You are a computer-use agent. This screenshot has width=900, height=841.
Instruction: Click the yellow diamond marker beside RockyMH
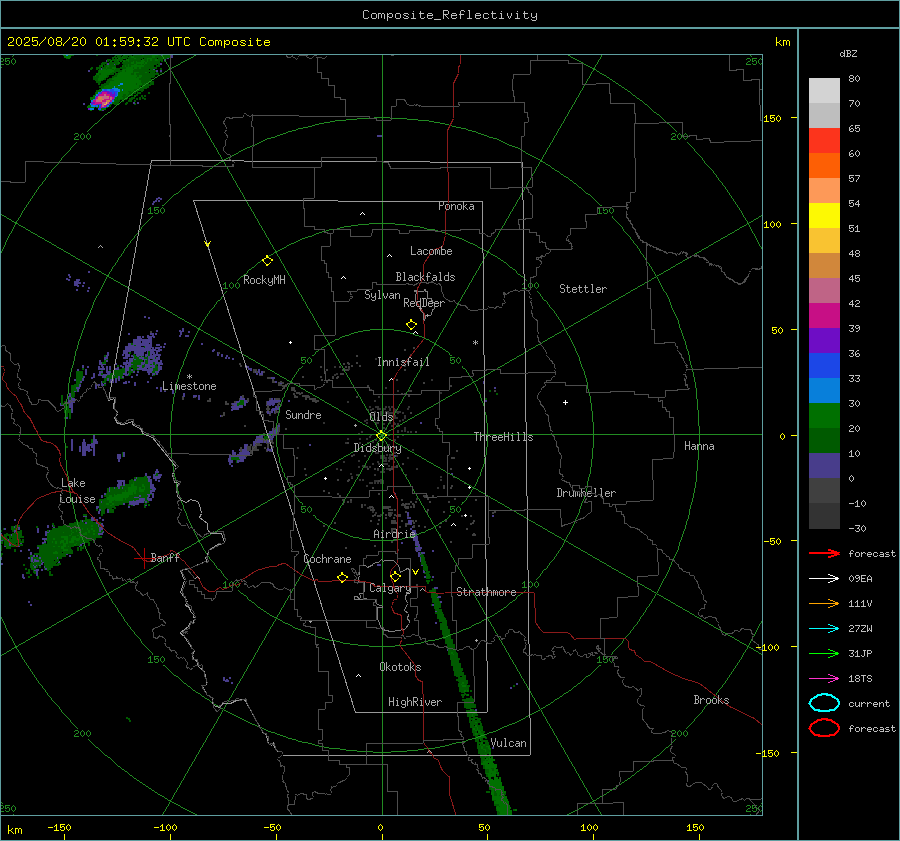[267, 261]
